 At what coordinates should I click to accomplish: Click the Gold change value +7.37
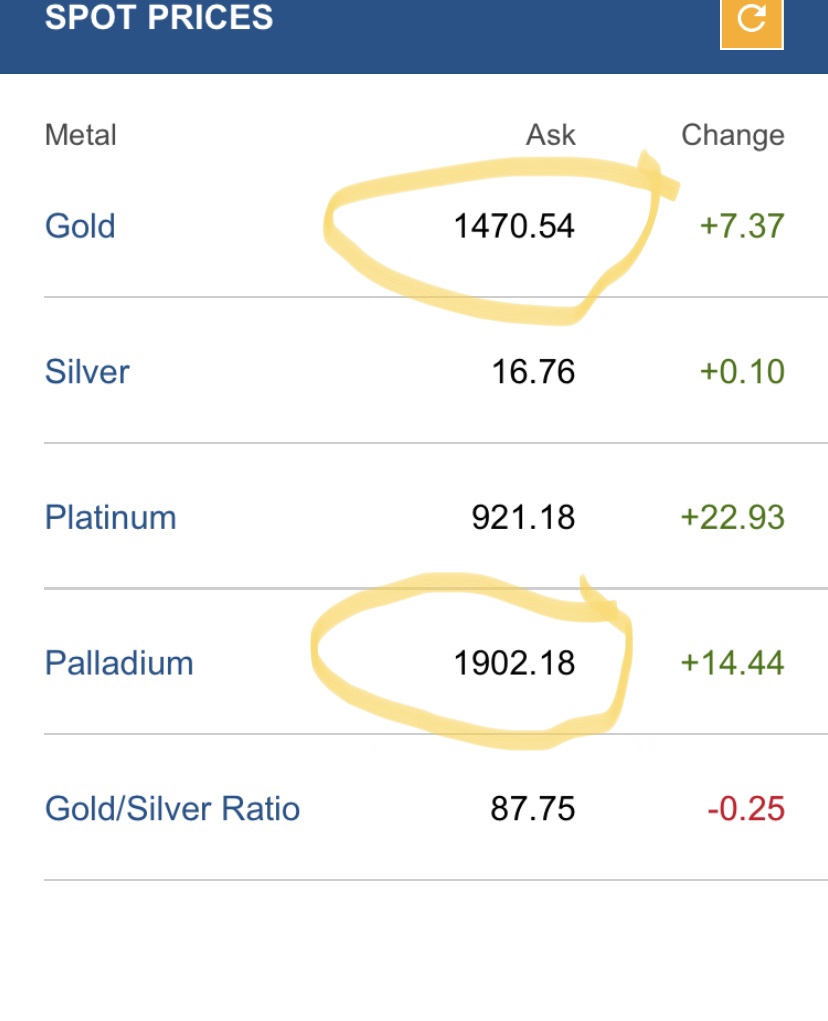pyautogui.click(x=742, y=227)
